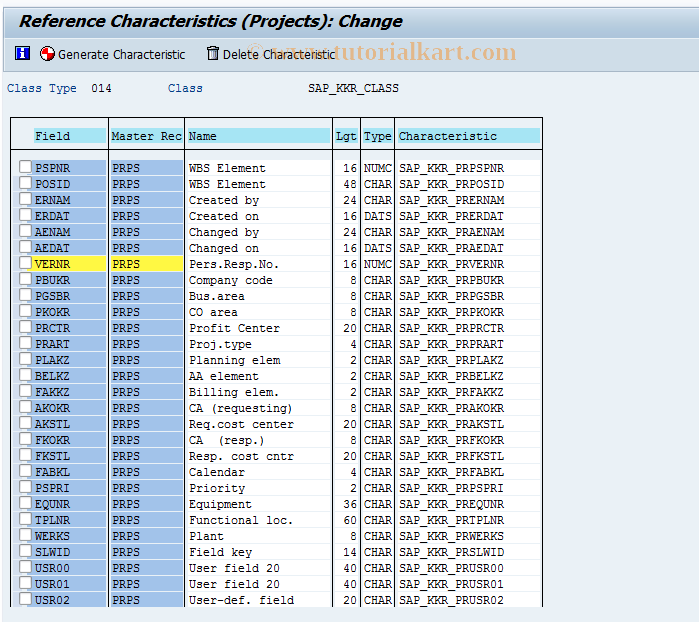
Task: Toggle the USR02 row checkbox
Action: [25, 599]
